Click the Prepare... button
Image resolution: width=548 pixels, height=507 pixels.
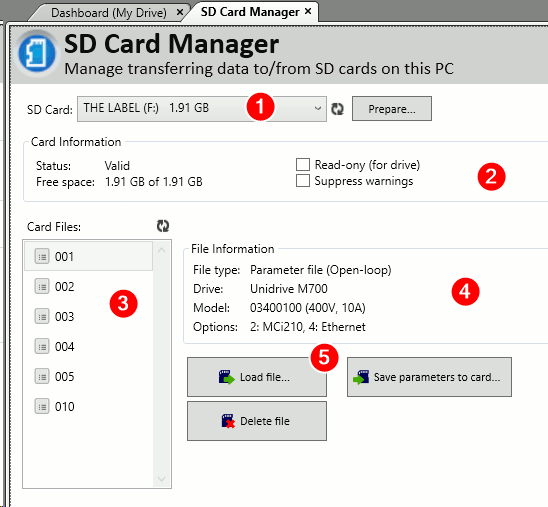point(392,109)
